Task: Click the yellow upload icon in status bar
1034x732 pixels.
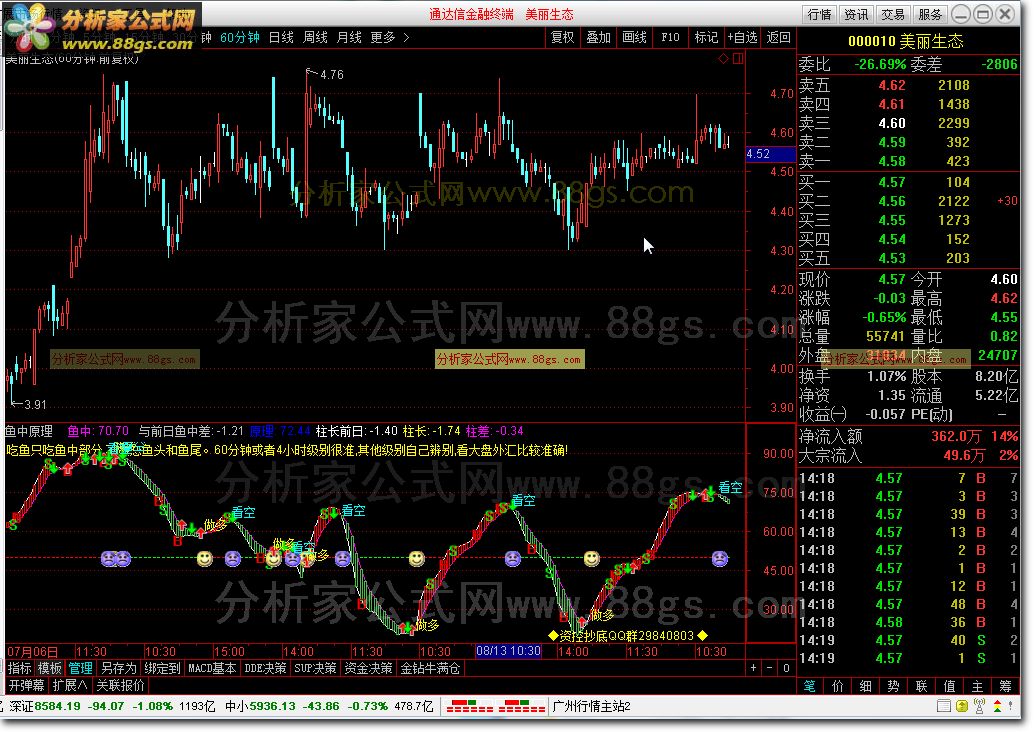Action: click(x=962, y=706)
